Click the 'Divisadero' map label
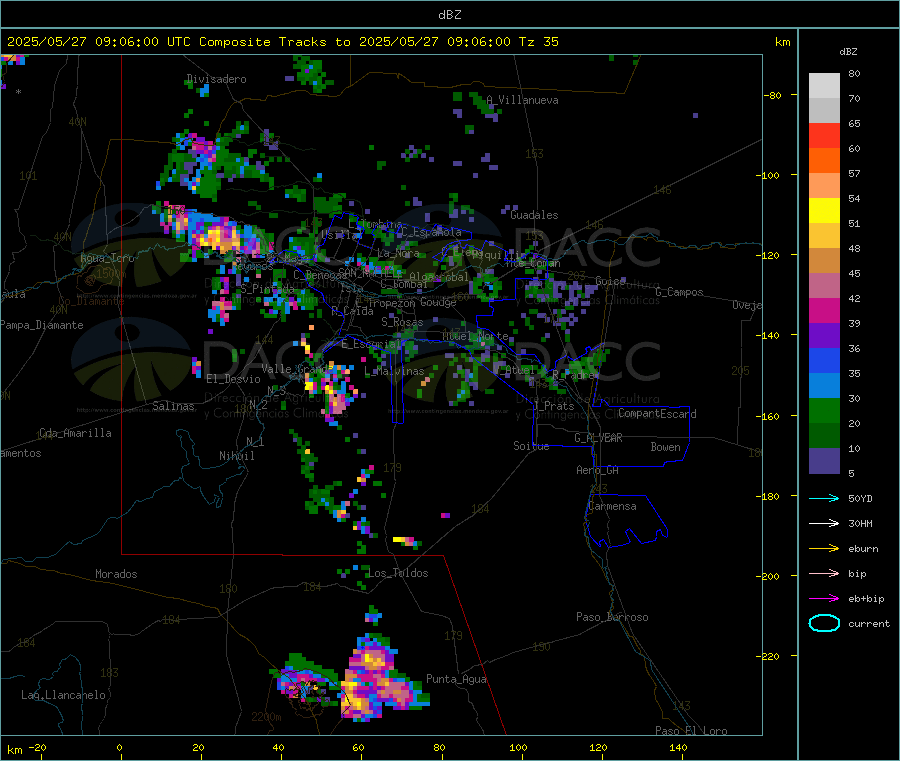This screenshot has width=900, height=761. point(216,79)
